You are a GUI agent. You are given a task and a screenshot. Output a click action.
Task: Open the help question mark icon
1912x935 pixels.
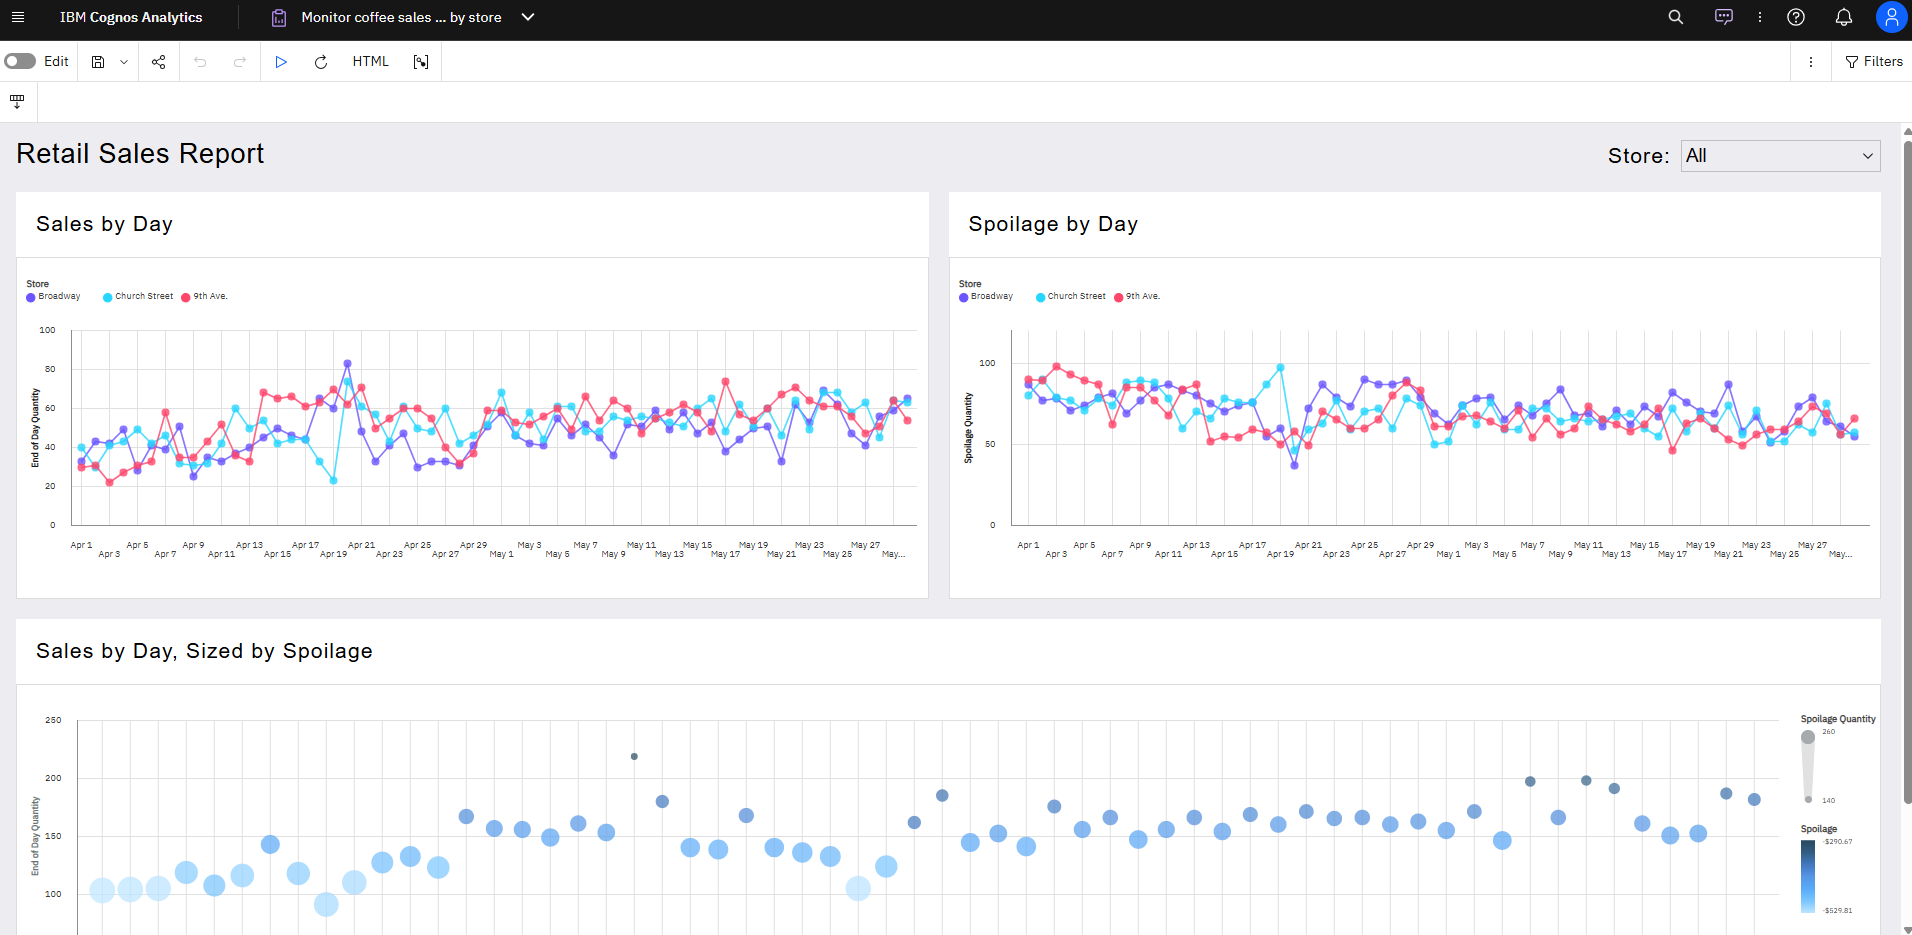click(x=1795, y=17)
